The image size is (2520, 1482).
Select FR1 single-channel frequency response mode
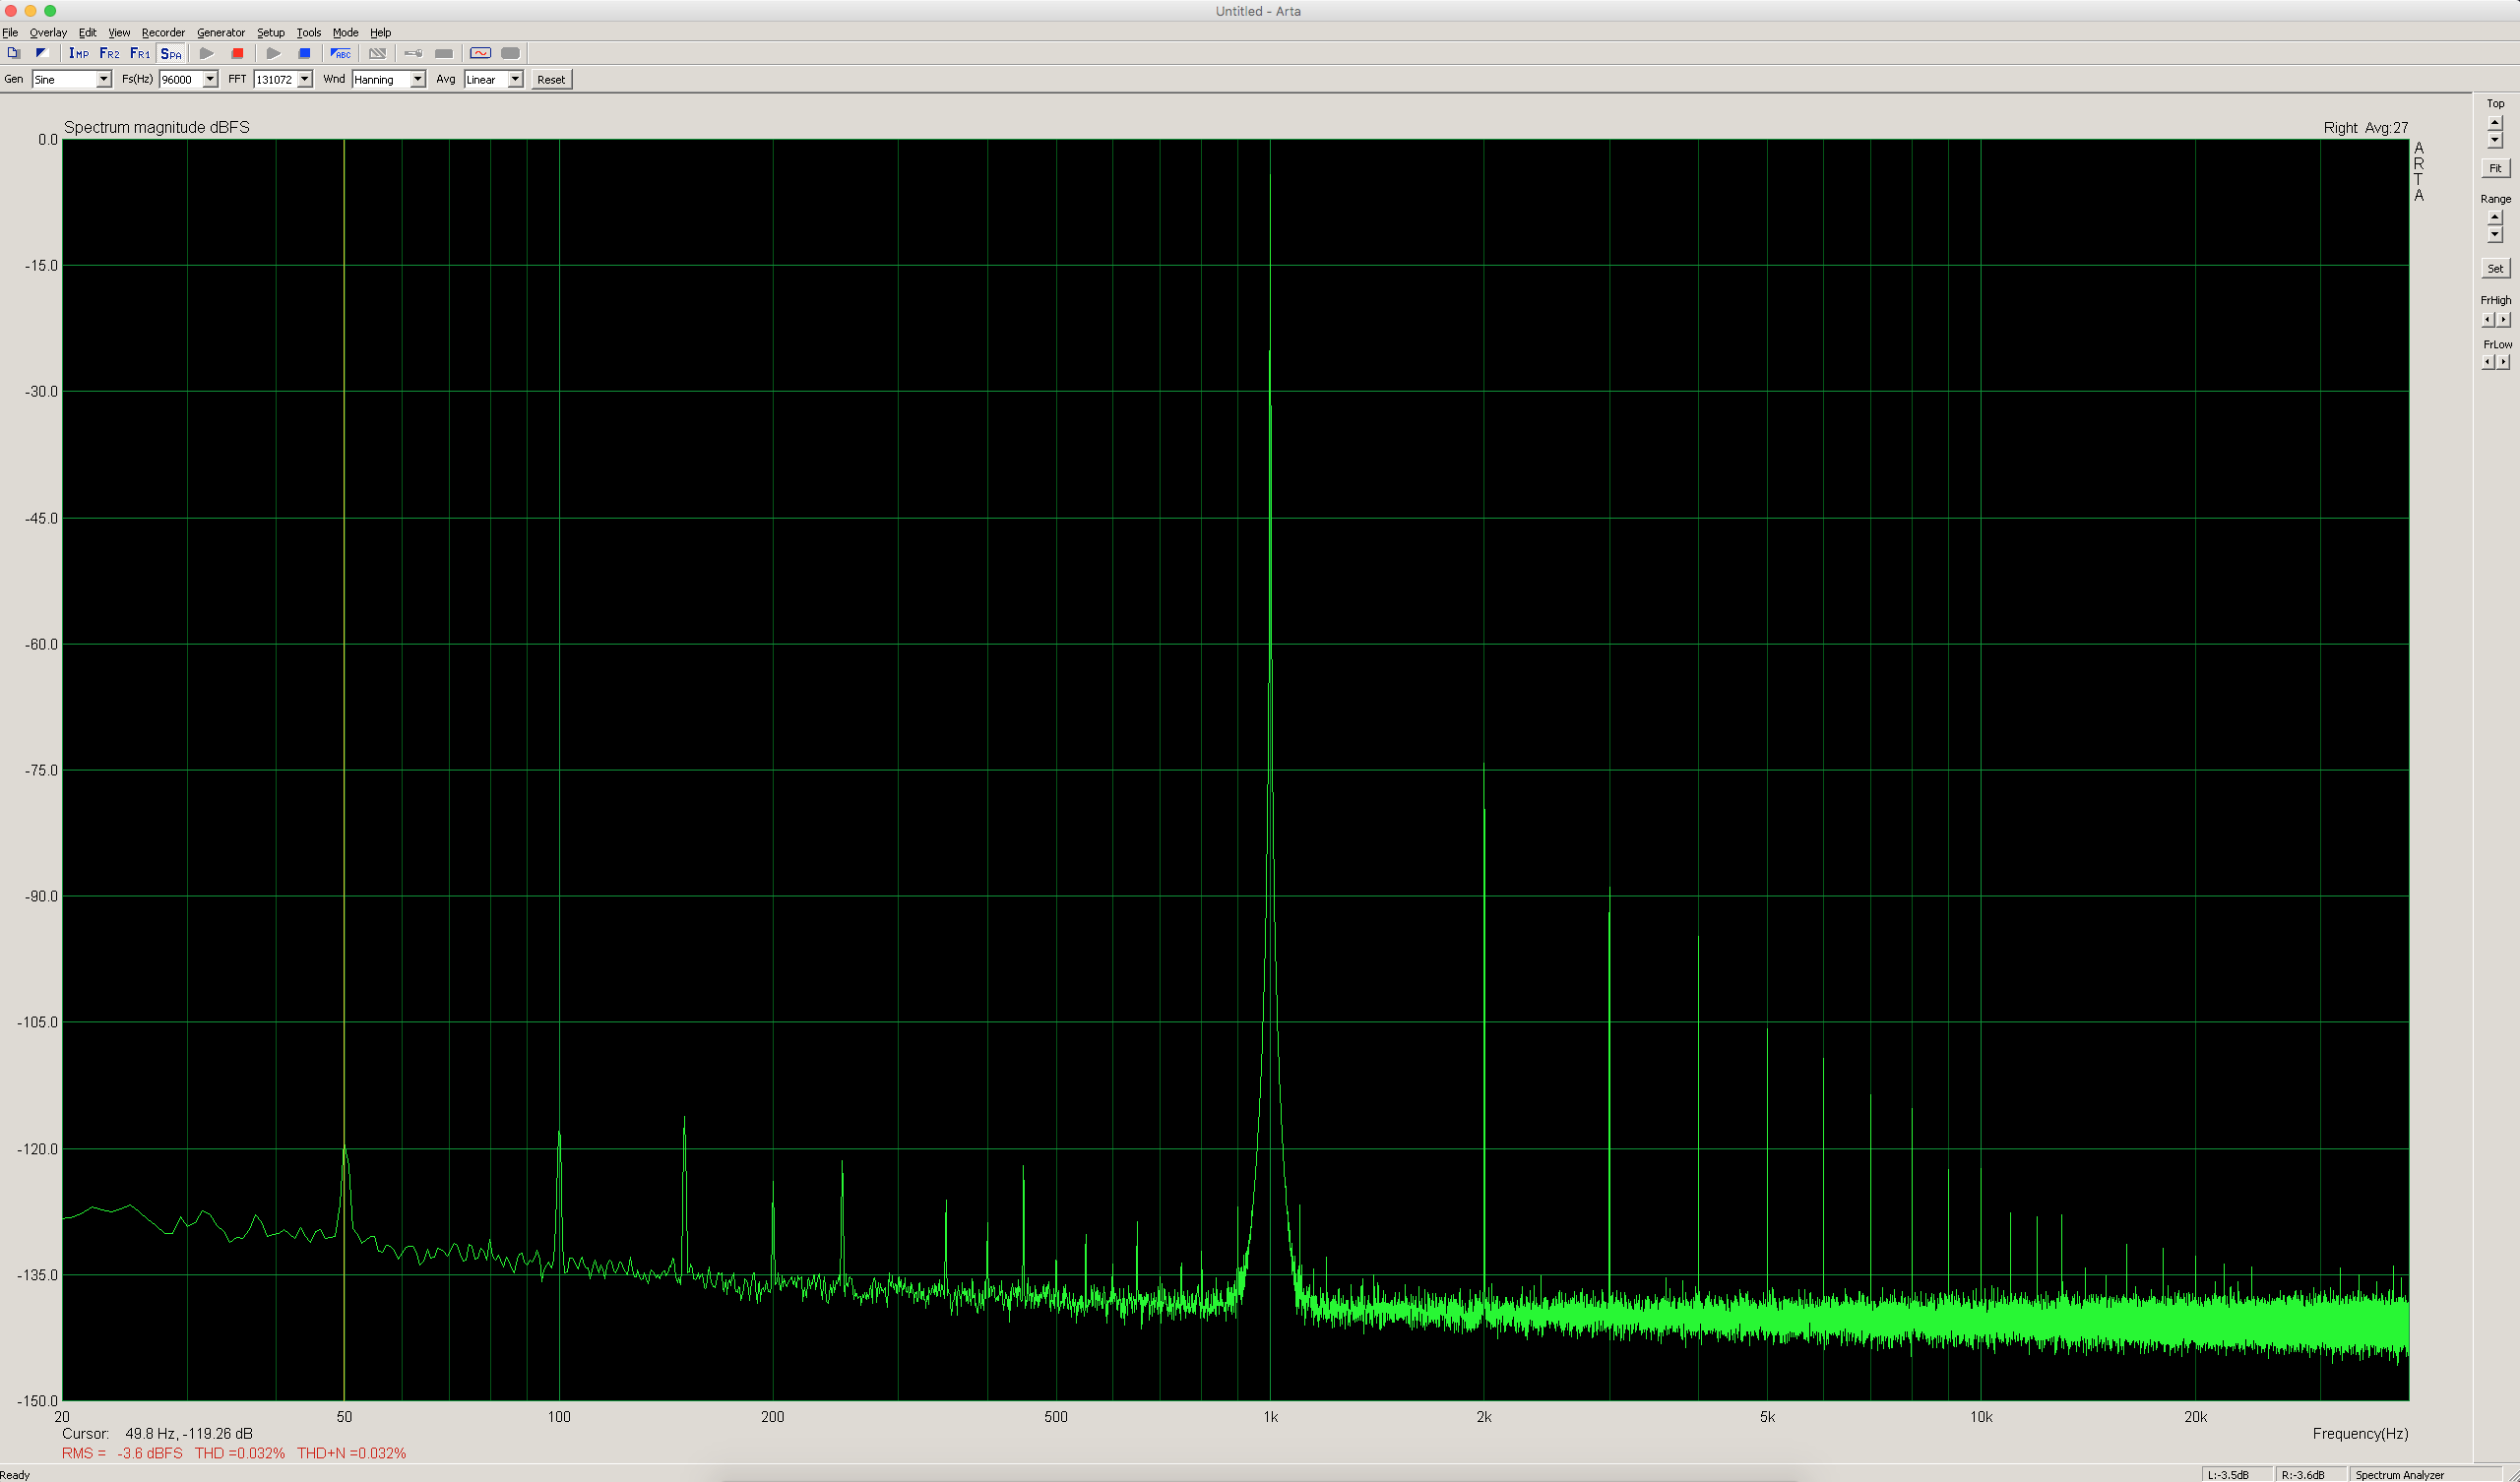140,54
